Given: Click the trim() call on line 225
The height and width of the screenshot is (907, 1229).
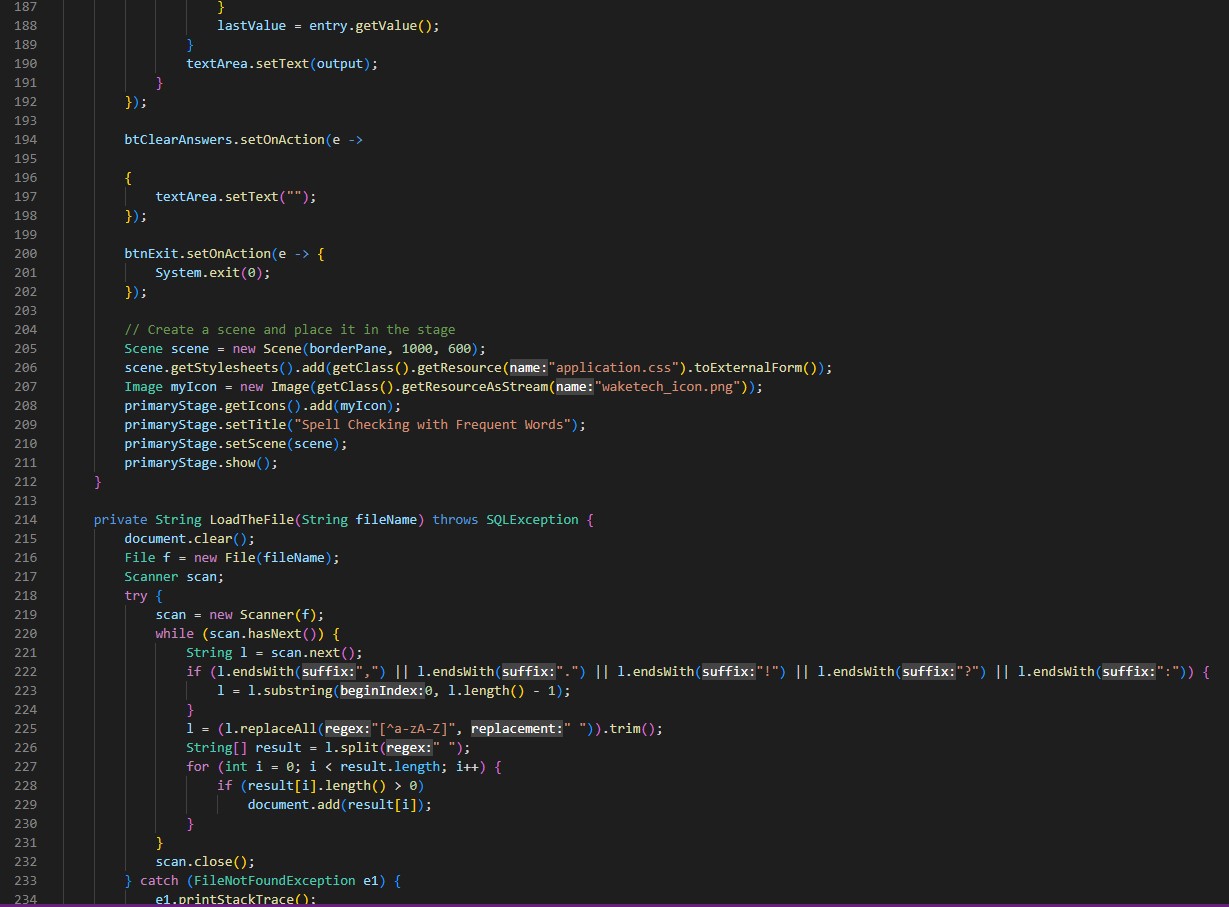Looking at the screenshot, I should click(633, 729).
